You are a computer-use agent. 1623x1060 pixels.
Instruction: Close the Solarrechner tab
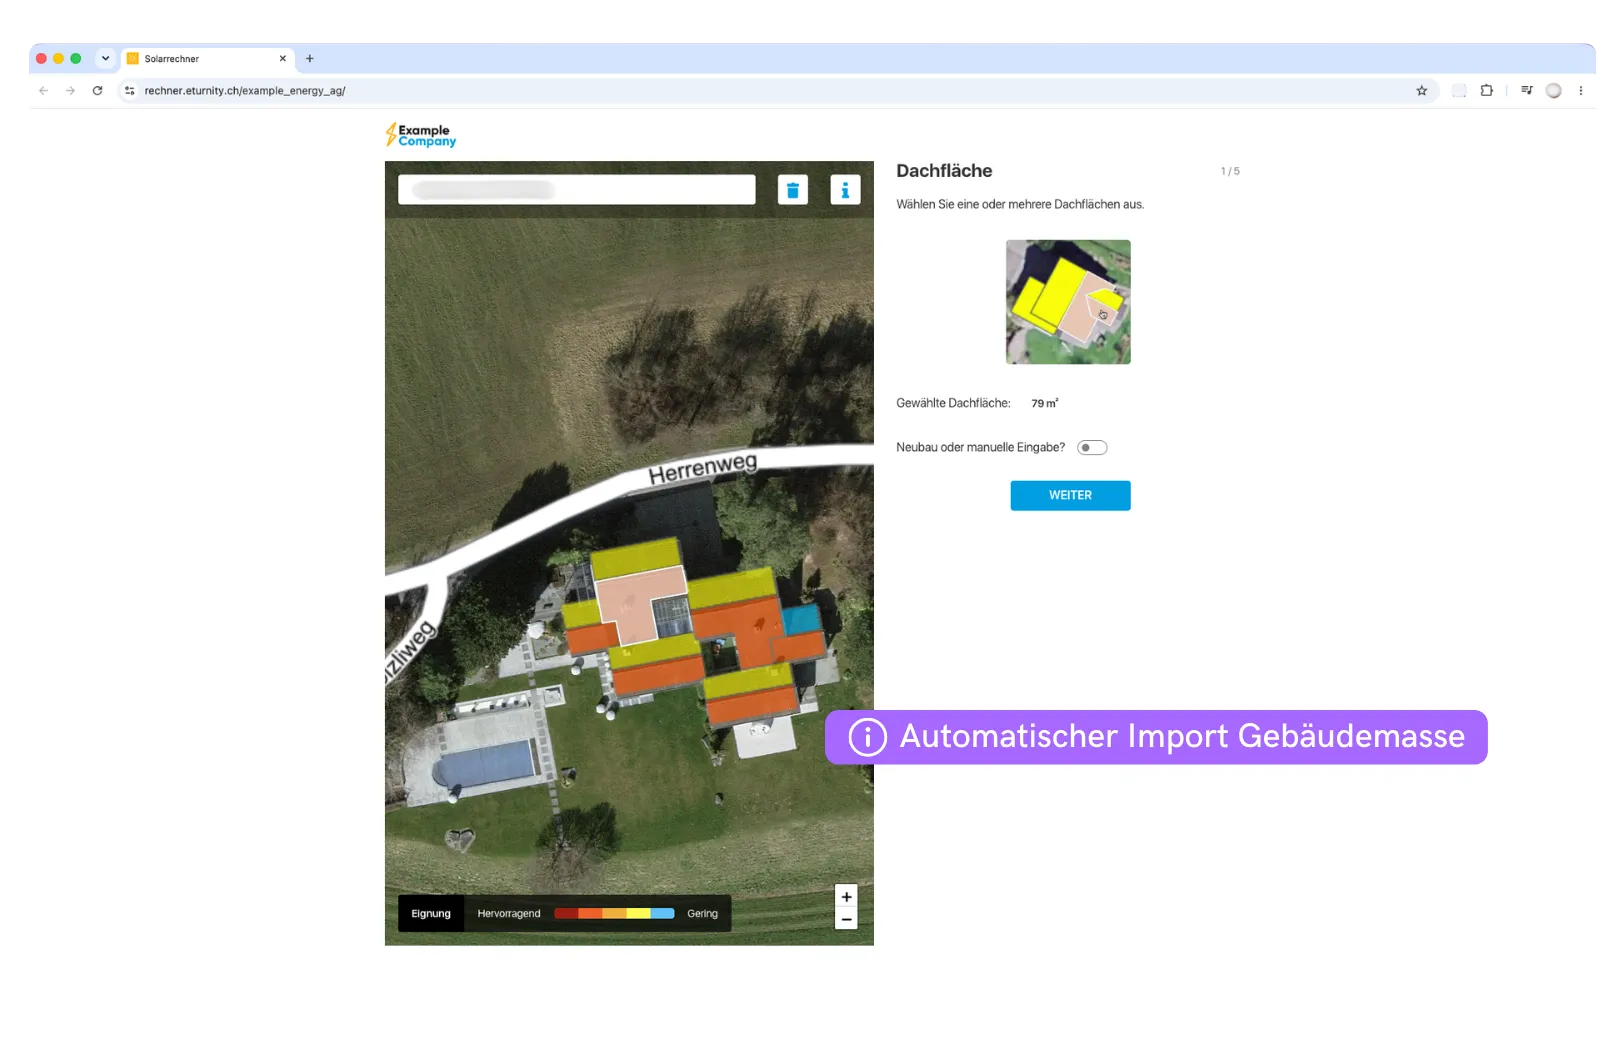[283, 59]
